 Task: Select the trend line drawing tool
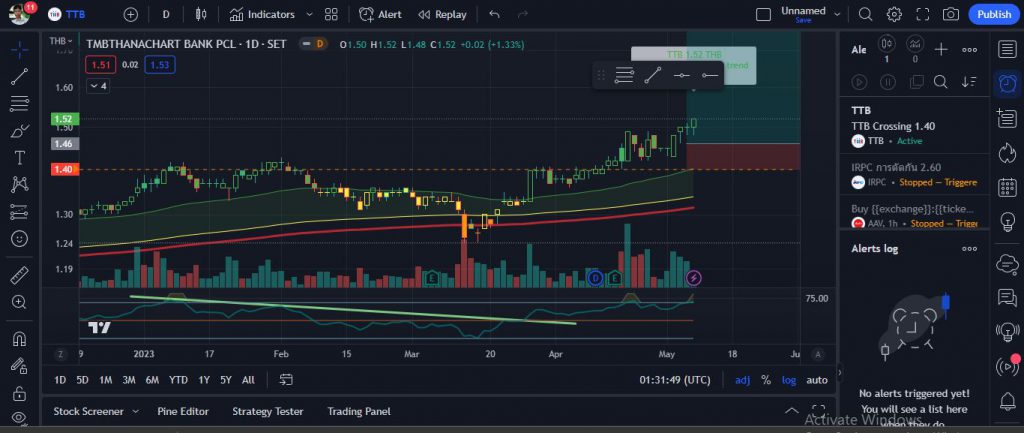pos(20,76)
